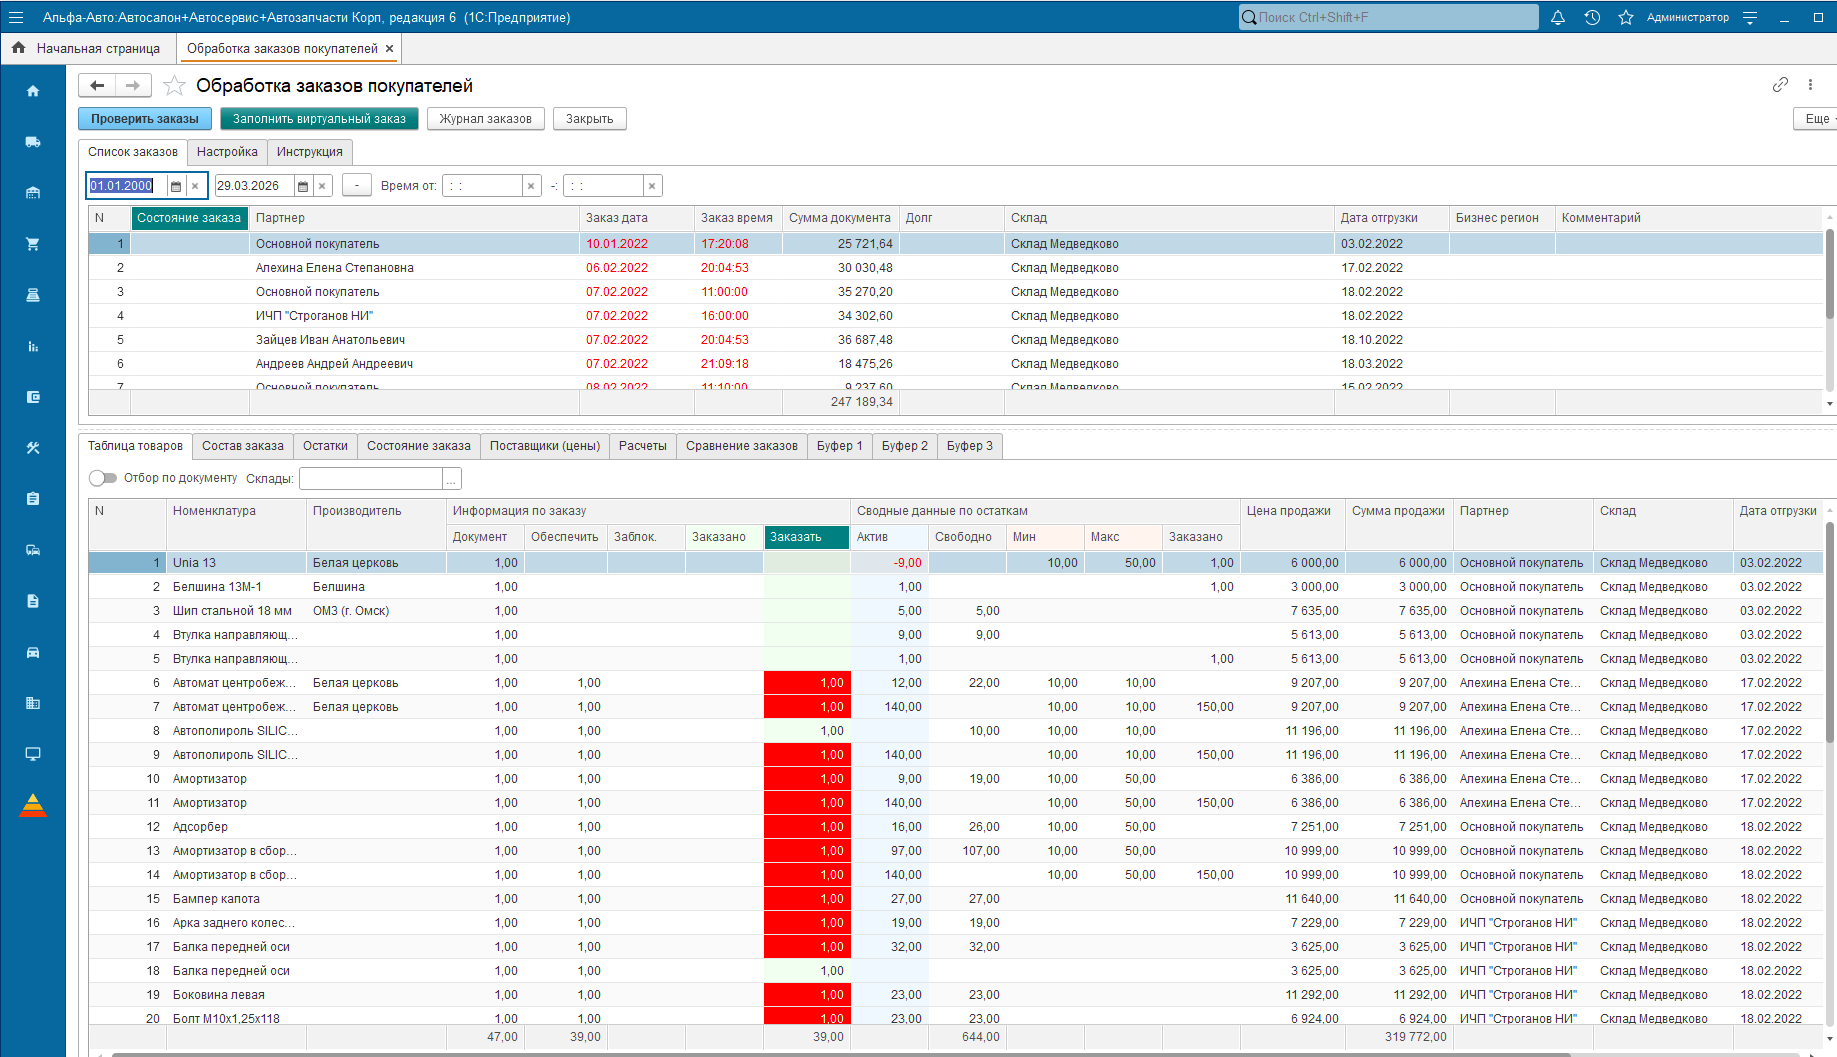Open calendar picker for start date 01.01.2000

pos(176,186)
